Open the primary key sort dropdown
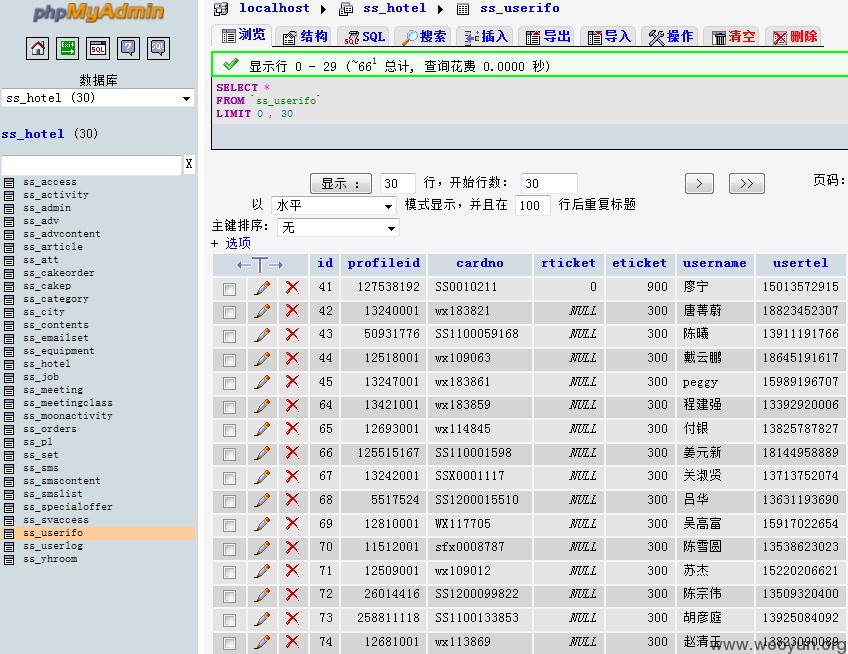The width and height of the screenshot is (848, 654). [x=339, y=228]
